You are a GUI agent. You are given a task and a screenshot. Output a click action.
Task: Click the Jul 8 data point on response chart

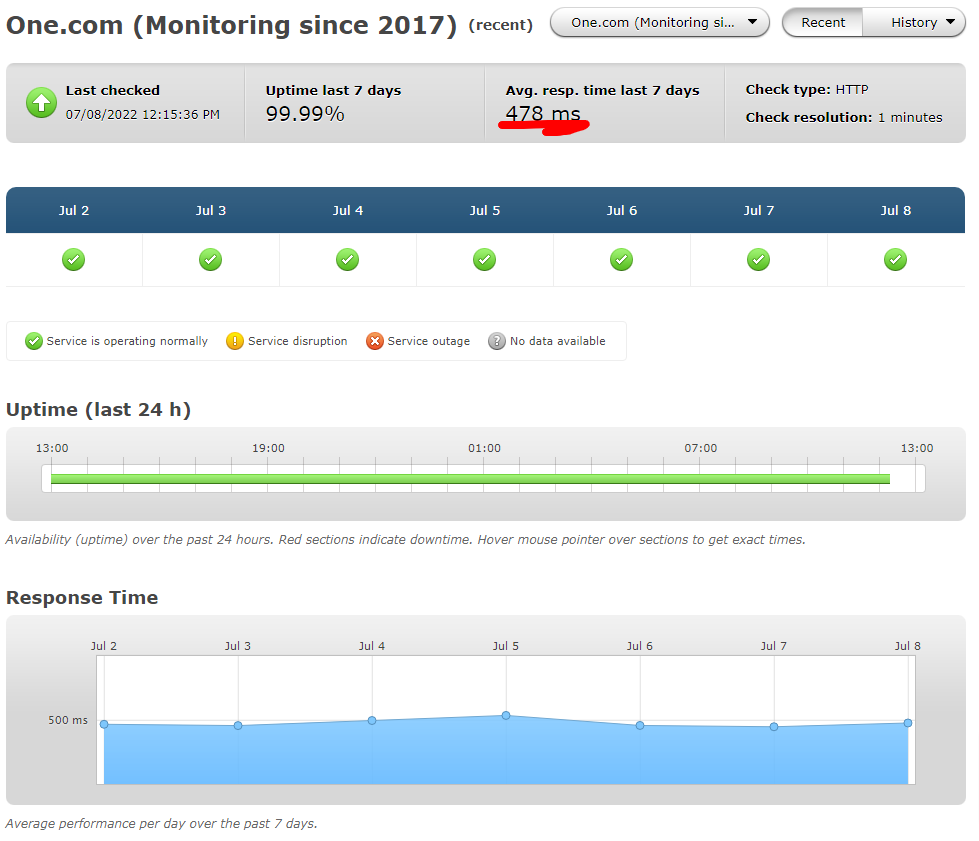coord(908,723)
